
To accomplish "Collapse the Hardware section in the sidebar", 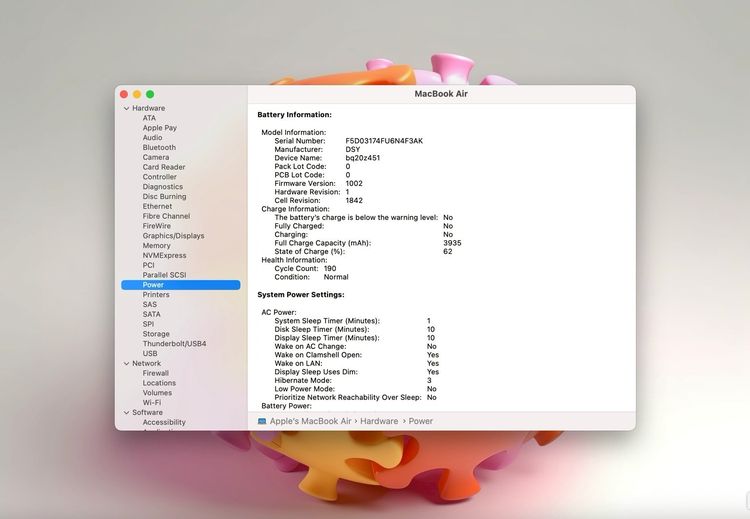I will pyautogui.click(x=126, y=108).
